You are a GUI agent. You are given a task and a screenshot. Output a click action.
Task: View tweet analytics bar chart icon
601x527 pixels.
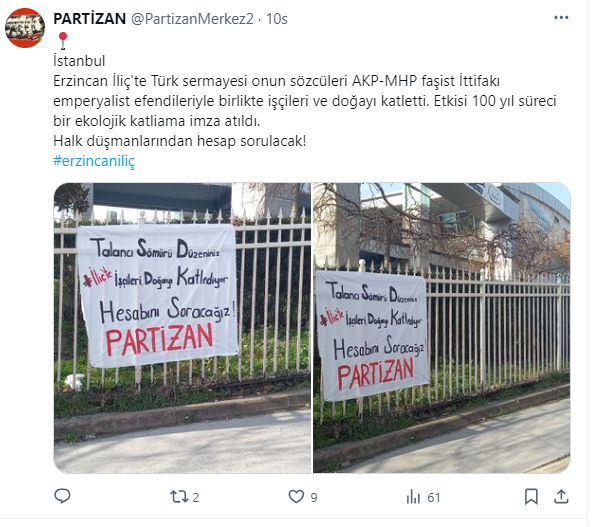pyautogui.click(x=413, y=497)
